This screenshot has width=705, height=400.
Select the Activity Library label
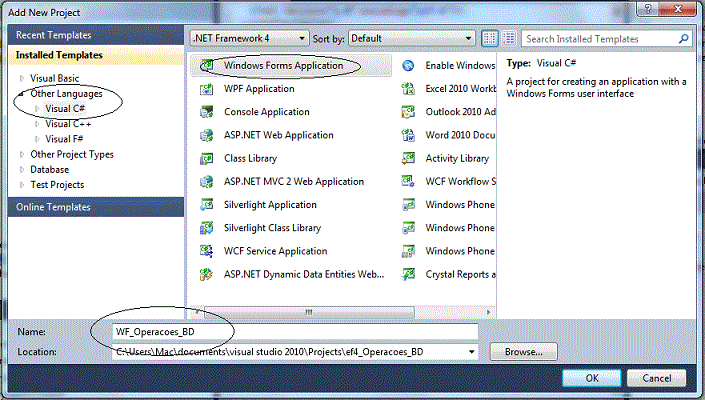[x=457, y=159]
